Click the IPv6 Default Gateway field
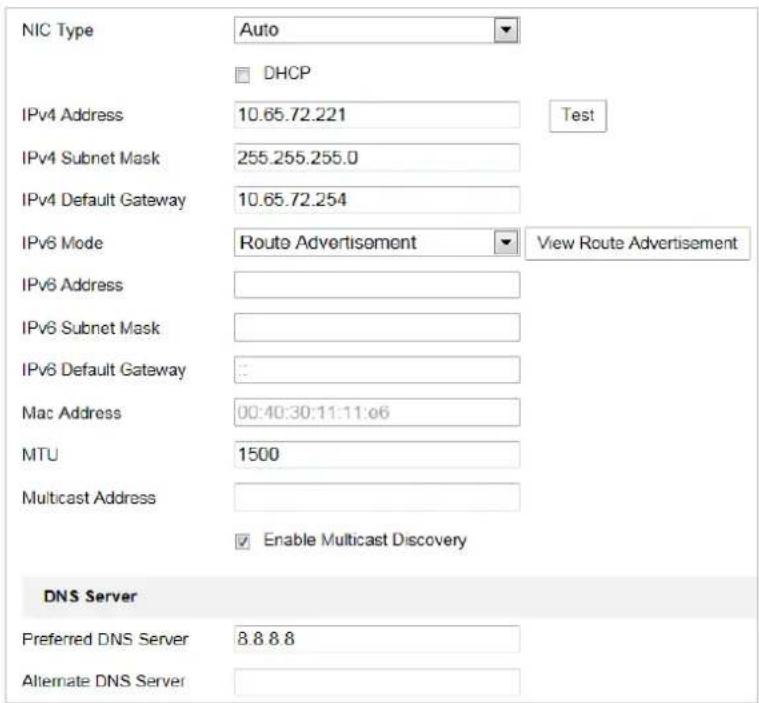Screen dimensions: 759x703 377,370
